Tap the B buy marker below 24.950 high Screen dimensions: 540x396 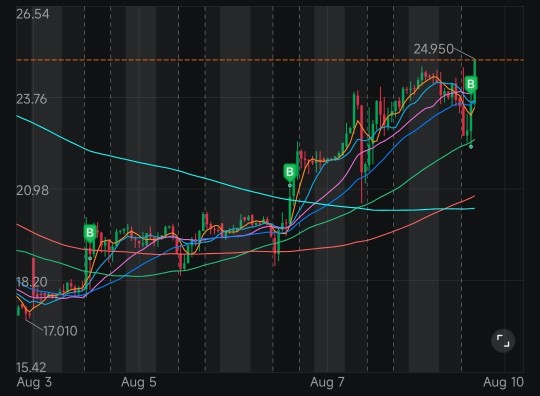point(471,84)
